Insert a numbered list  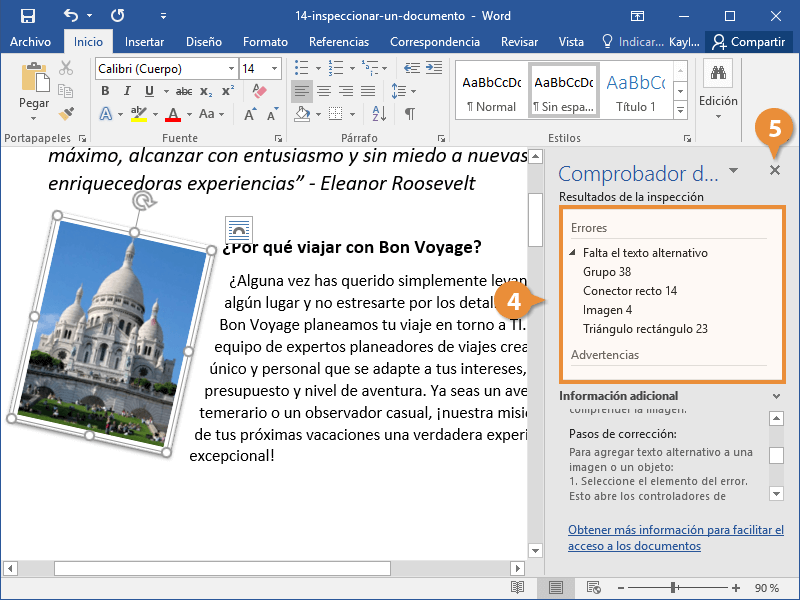[336, 67]
